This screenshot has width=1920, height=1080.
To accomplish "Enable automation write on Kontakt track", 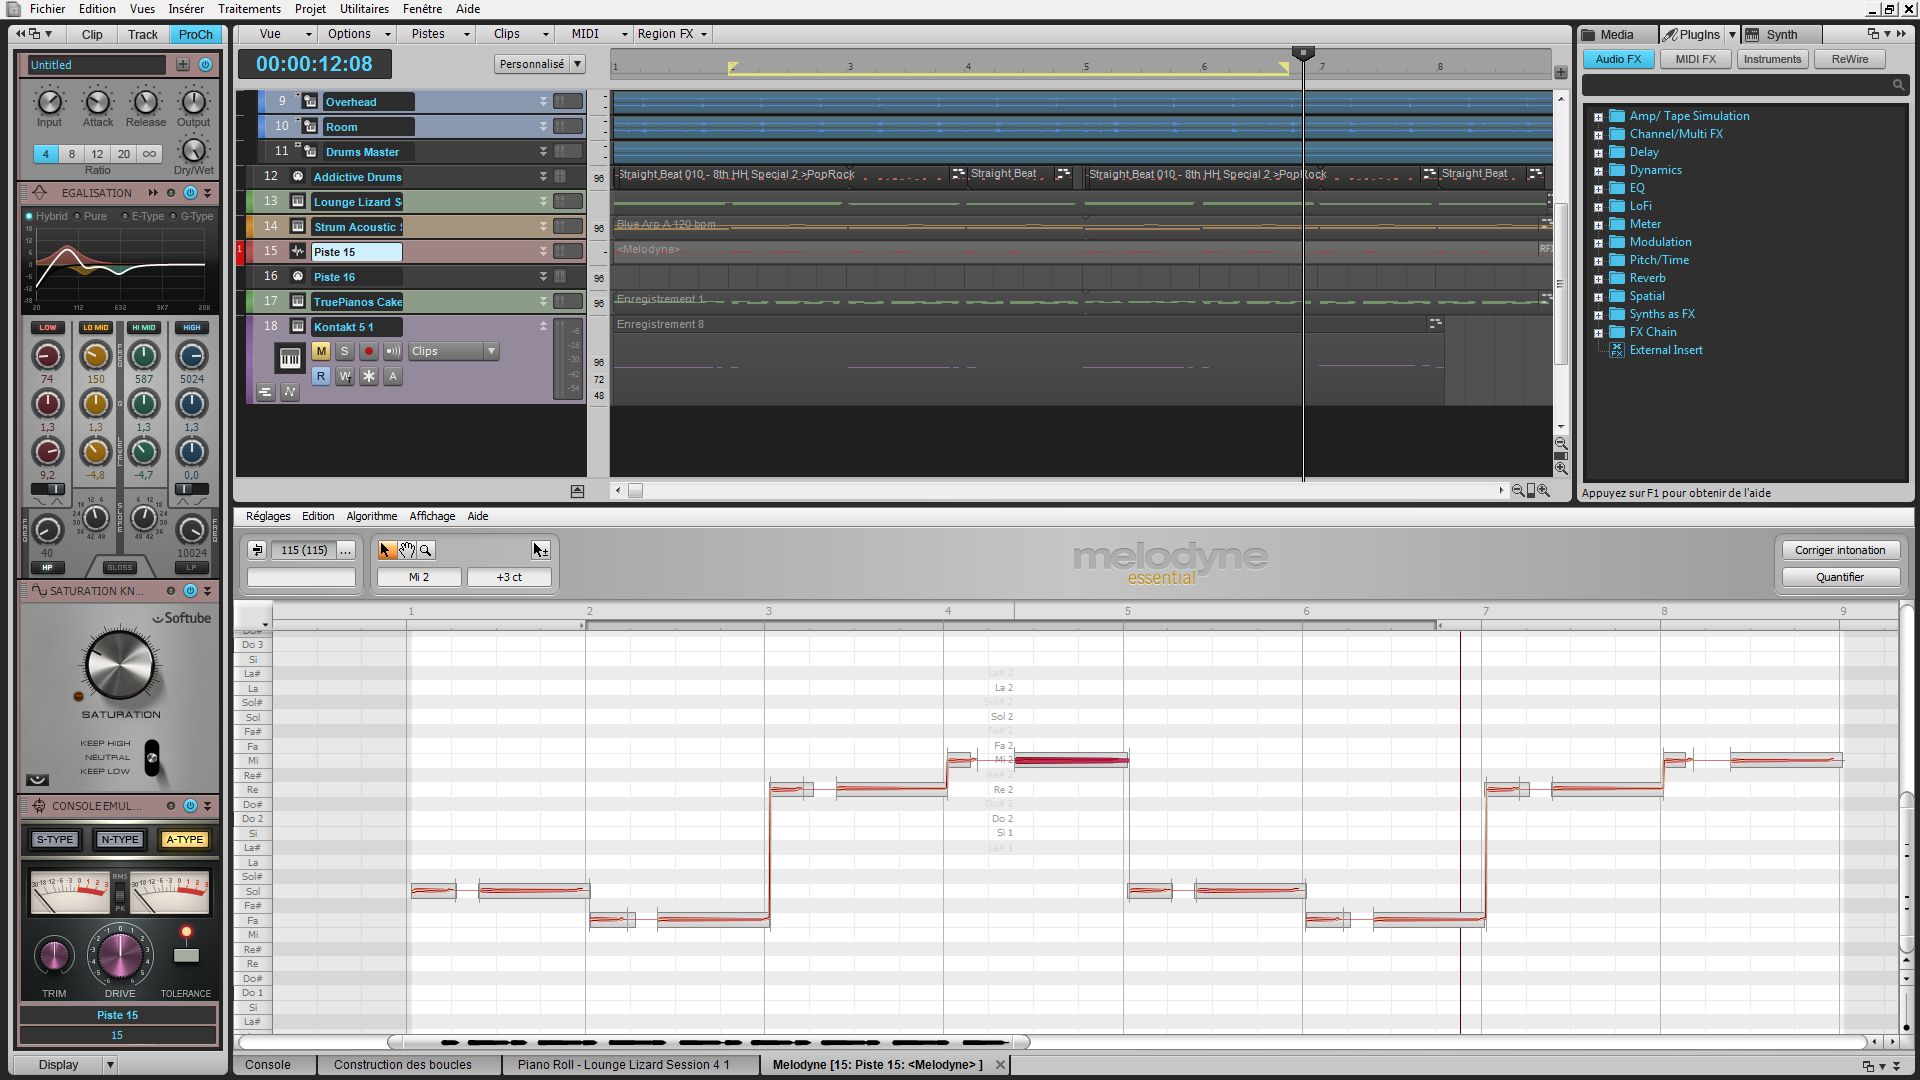I will tap(344, 377).
